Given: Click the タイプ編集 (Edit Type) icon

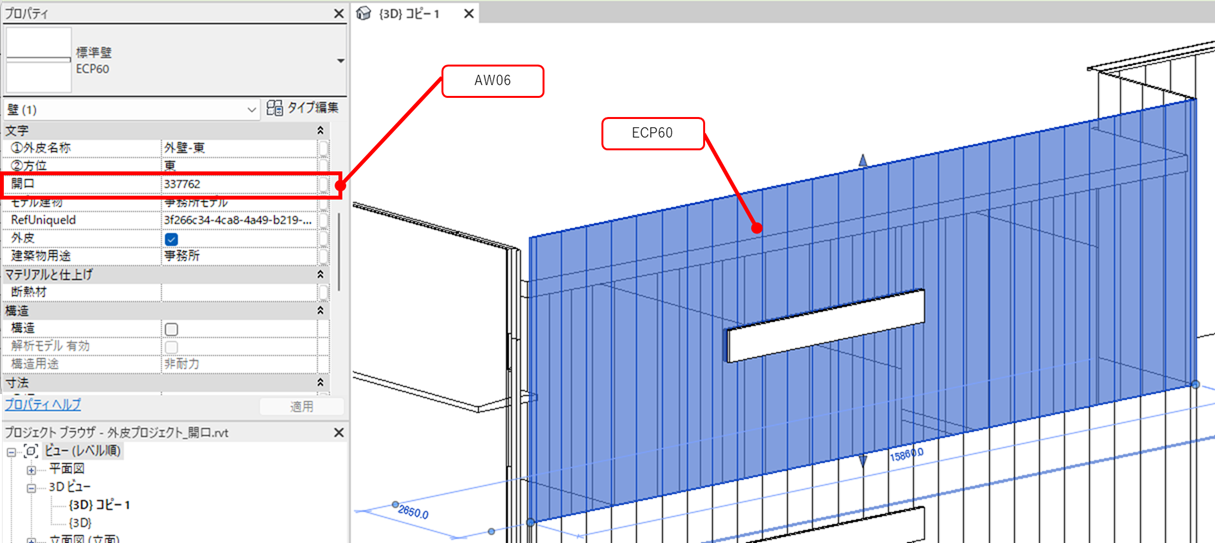Looking at the screenshot, I should click(275, 109).
